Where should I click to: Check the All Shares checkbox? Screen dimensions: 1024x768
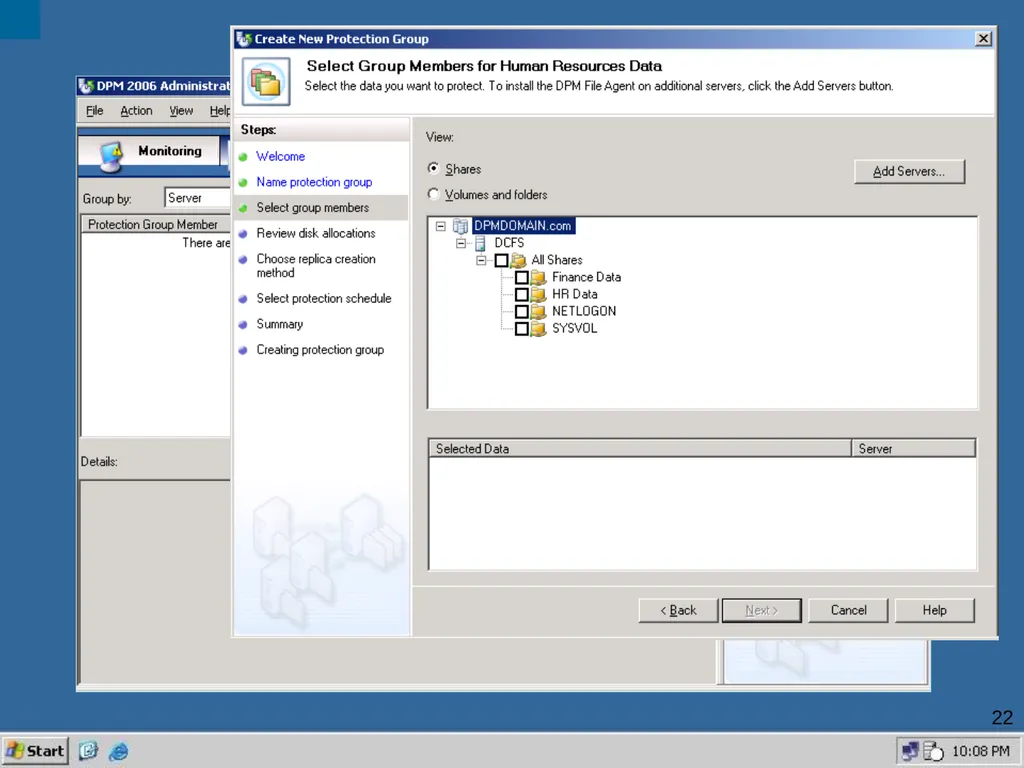(501, 261)
